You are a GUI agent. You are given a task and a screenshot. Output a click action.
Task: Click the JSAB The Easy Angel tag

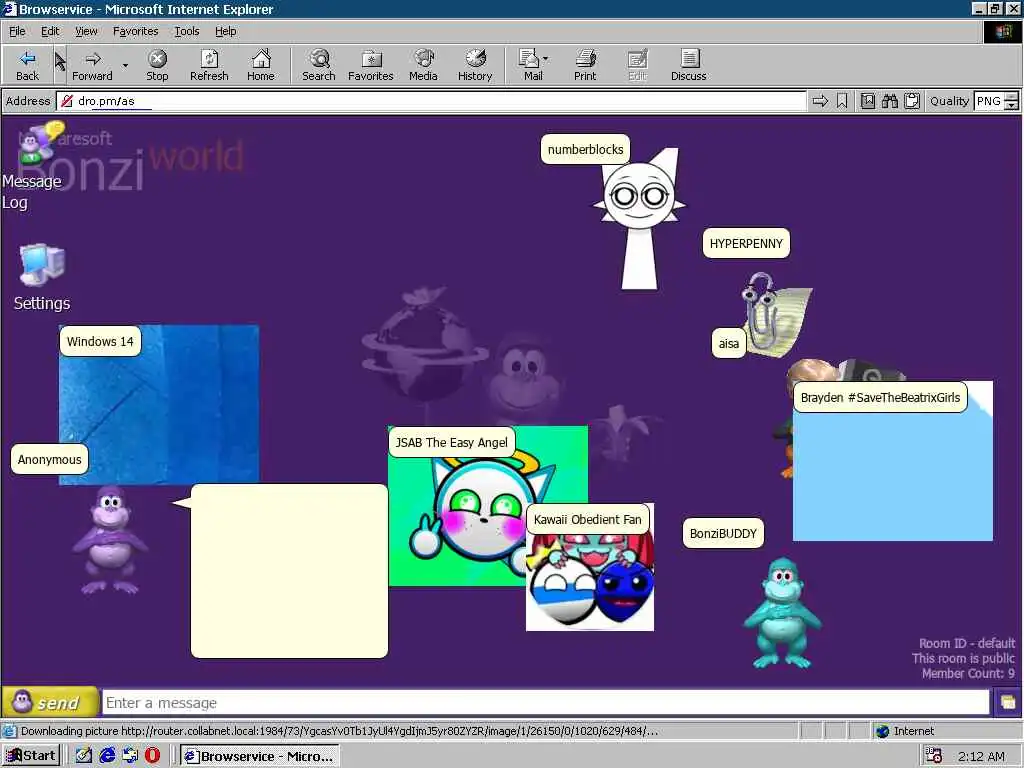451,443
